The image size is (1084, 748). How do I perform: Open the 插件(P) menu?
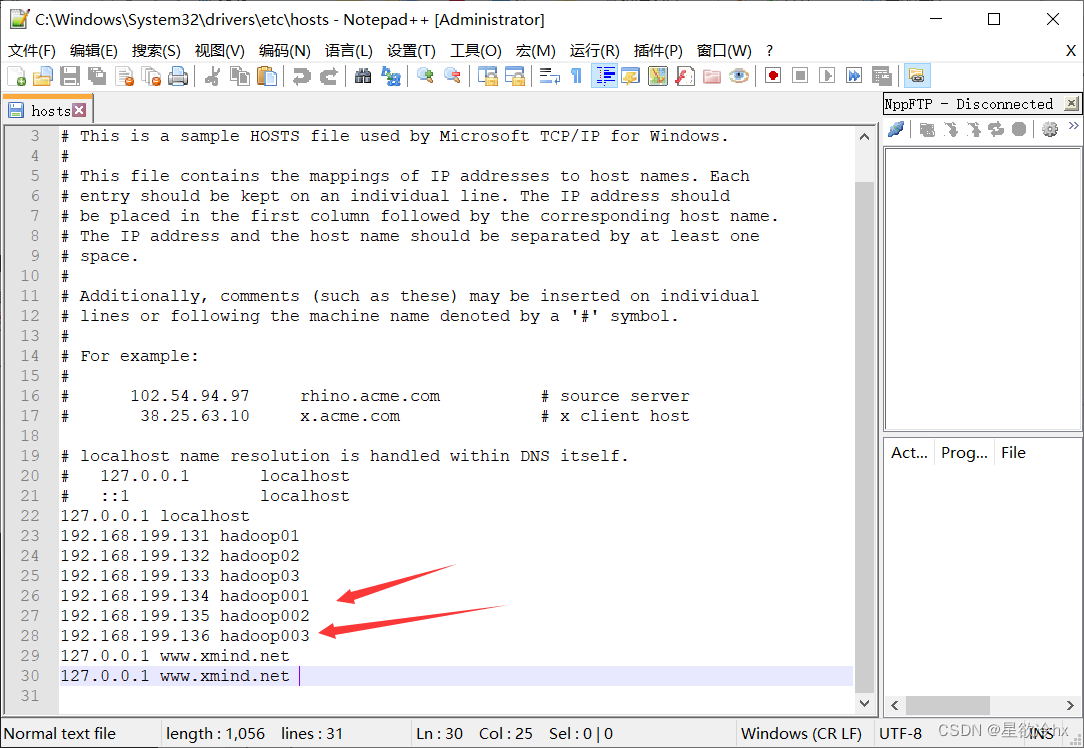(658, 50)
